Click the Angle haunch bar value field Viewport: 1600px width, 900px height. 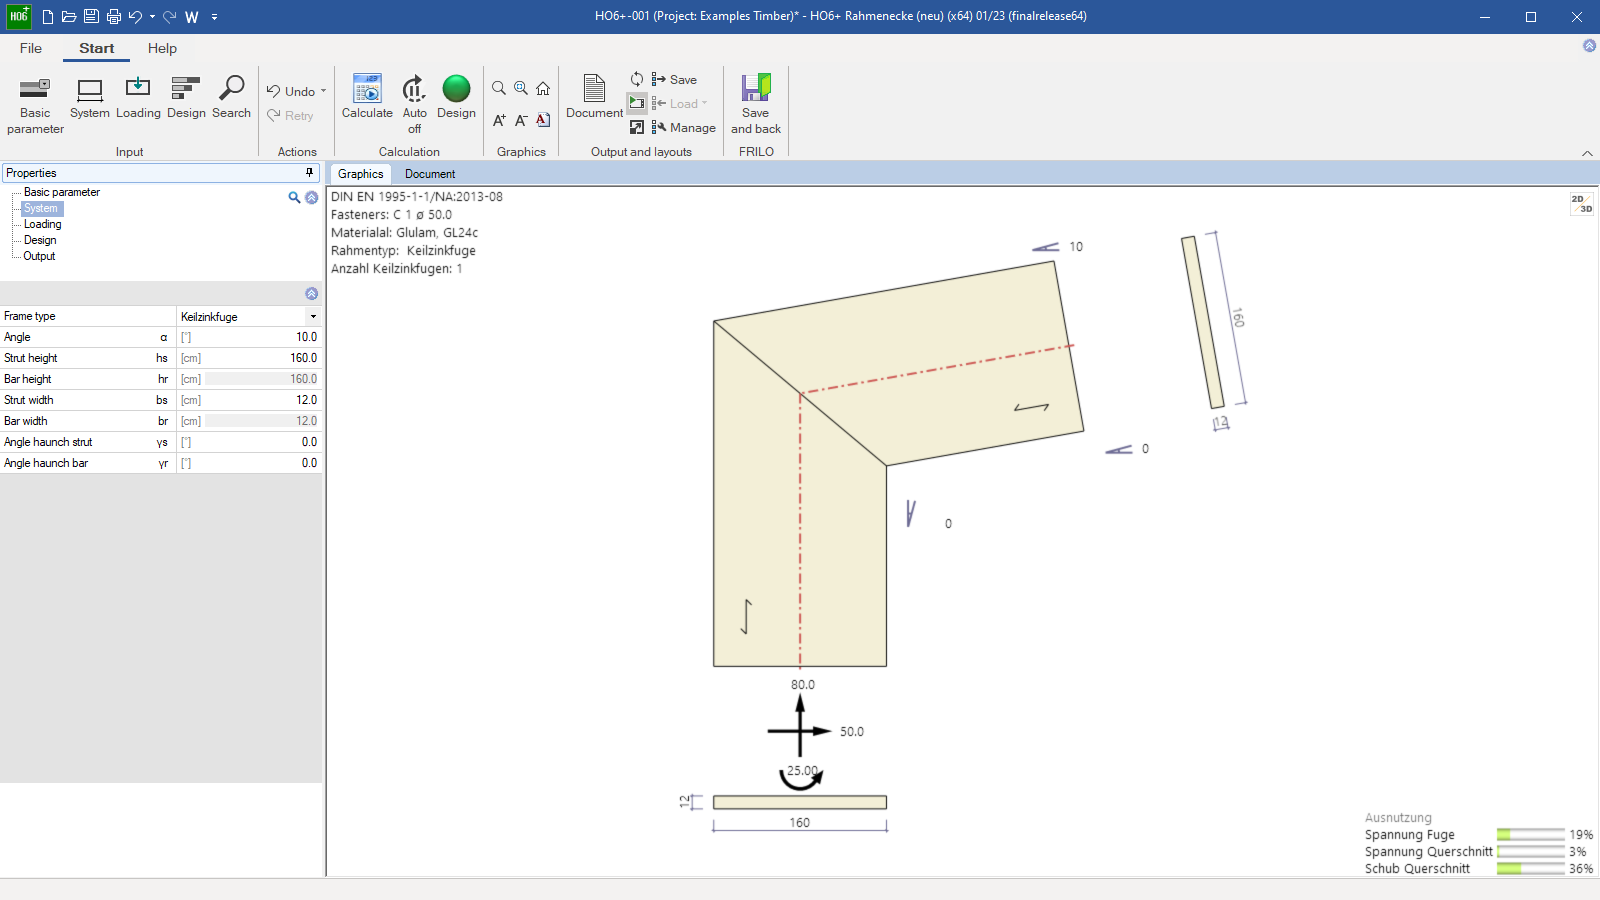tap(262, 463)
